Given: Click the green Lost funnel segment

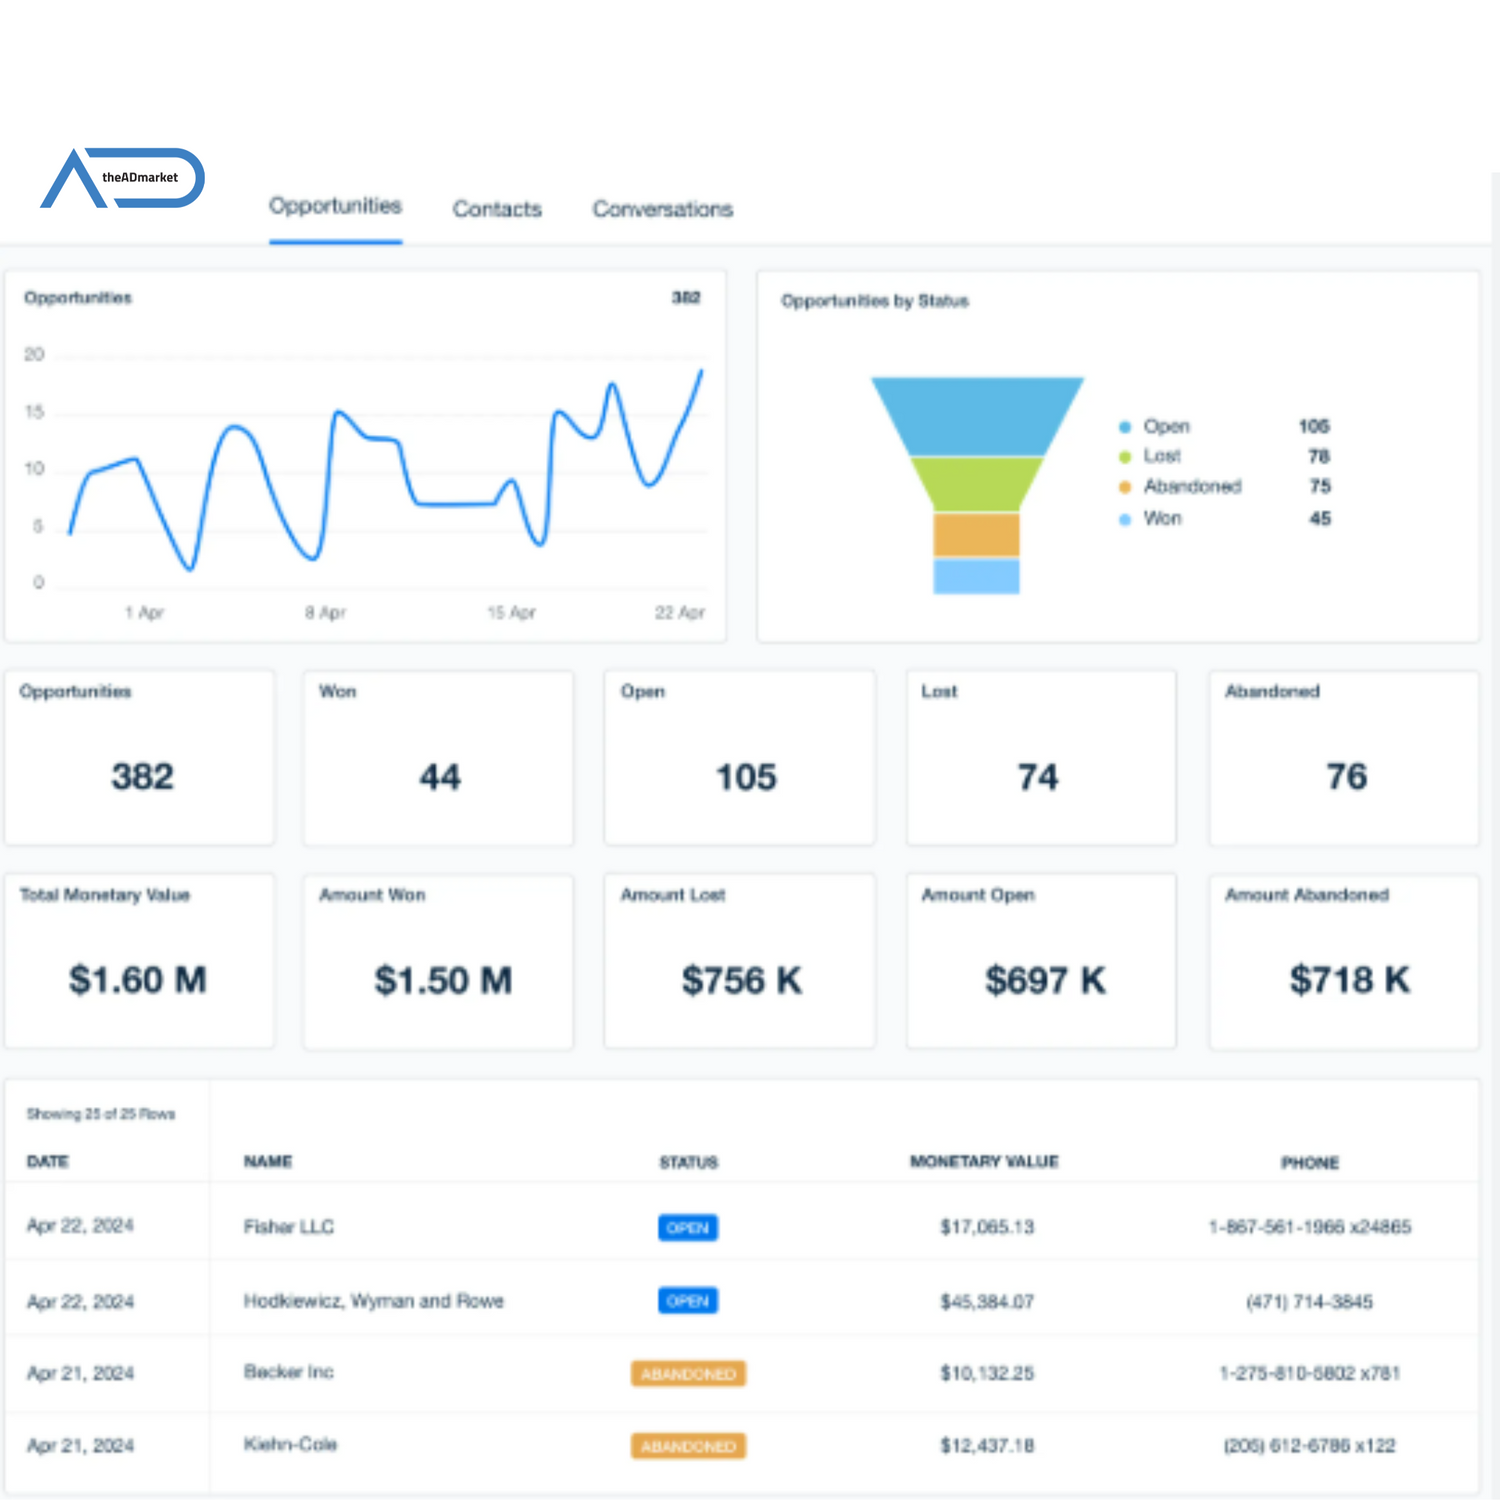Looking at the screenshot, I should [977, 483].
